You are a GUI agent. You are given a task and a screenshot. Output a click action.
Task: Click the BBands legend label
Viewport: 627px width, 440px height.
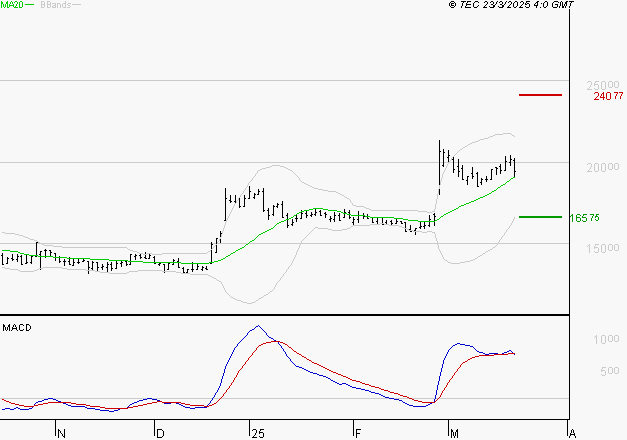click(x=56, y=5)
